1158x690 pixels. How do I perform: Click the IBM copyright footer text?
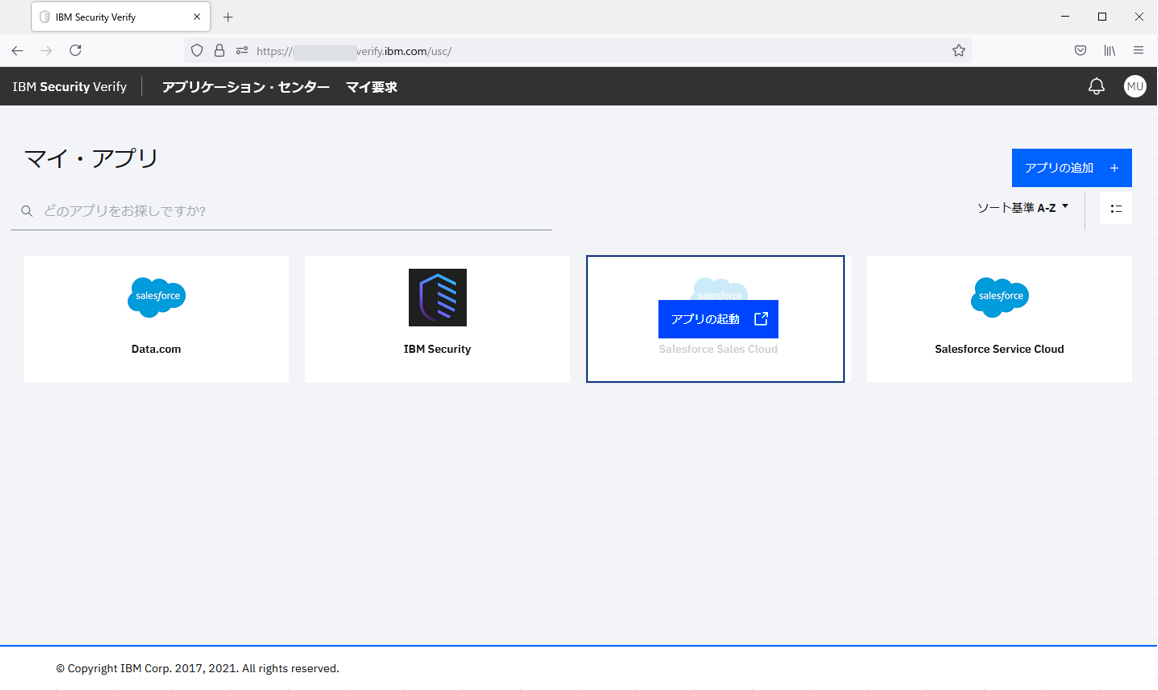(197, 669)
